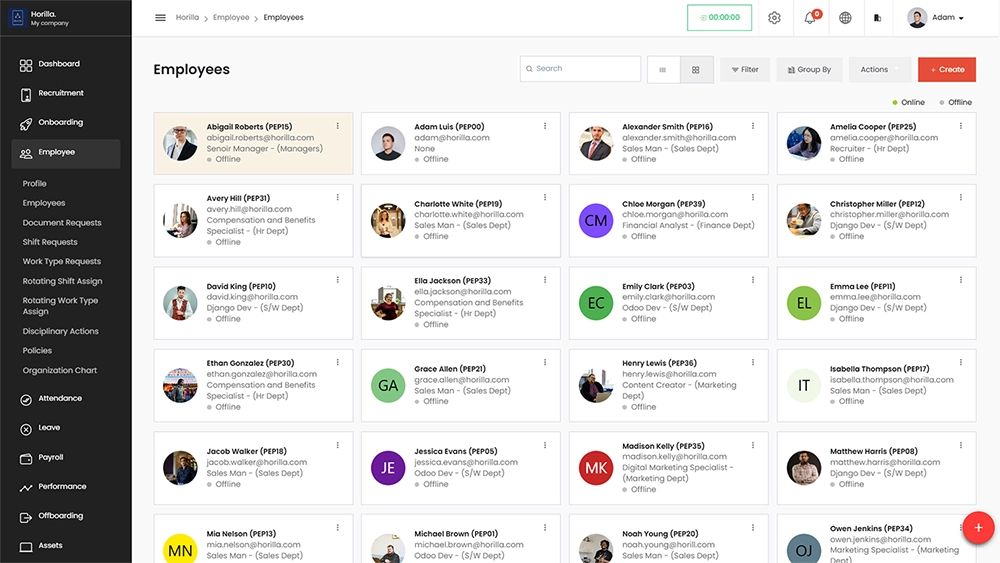The image size is (1000, 563).
Task: Open three-dot menu on Abigail Roberts card
Action: (x=338, y=126)
